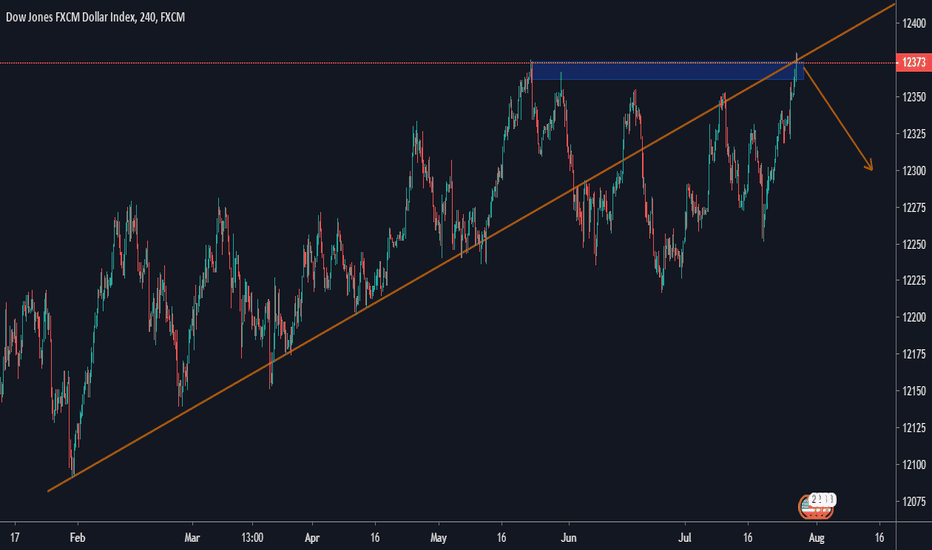Click the Apr label on time axis
Image resolution: width=932 pixels, height=550 pixels.
click(312, 538)
